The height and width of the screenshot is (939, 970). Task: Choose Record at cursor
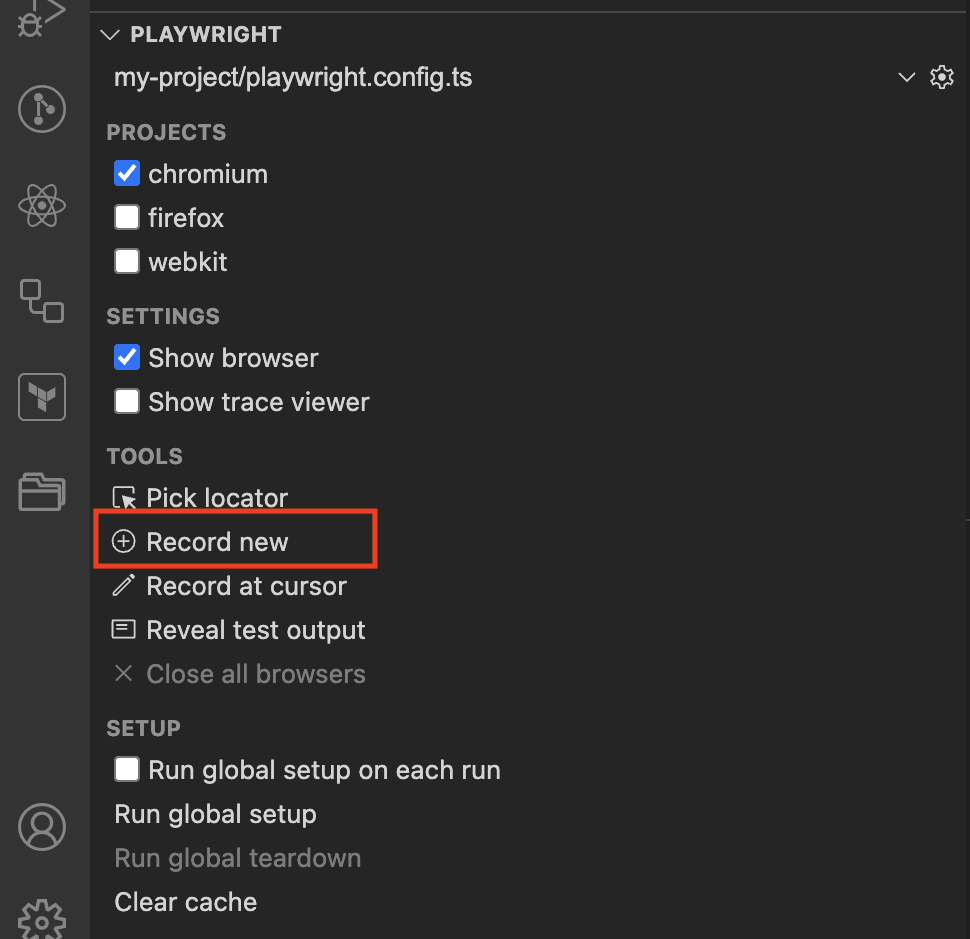229,586
